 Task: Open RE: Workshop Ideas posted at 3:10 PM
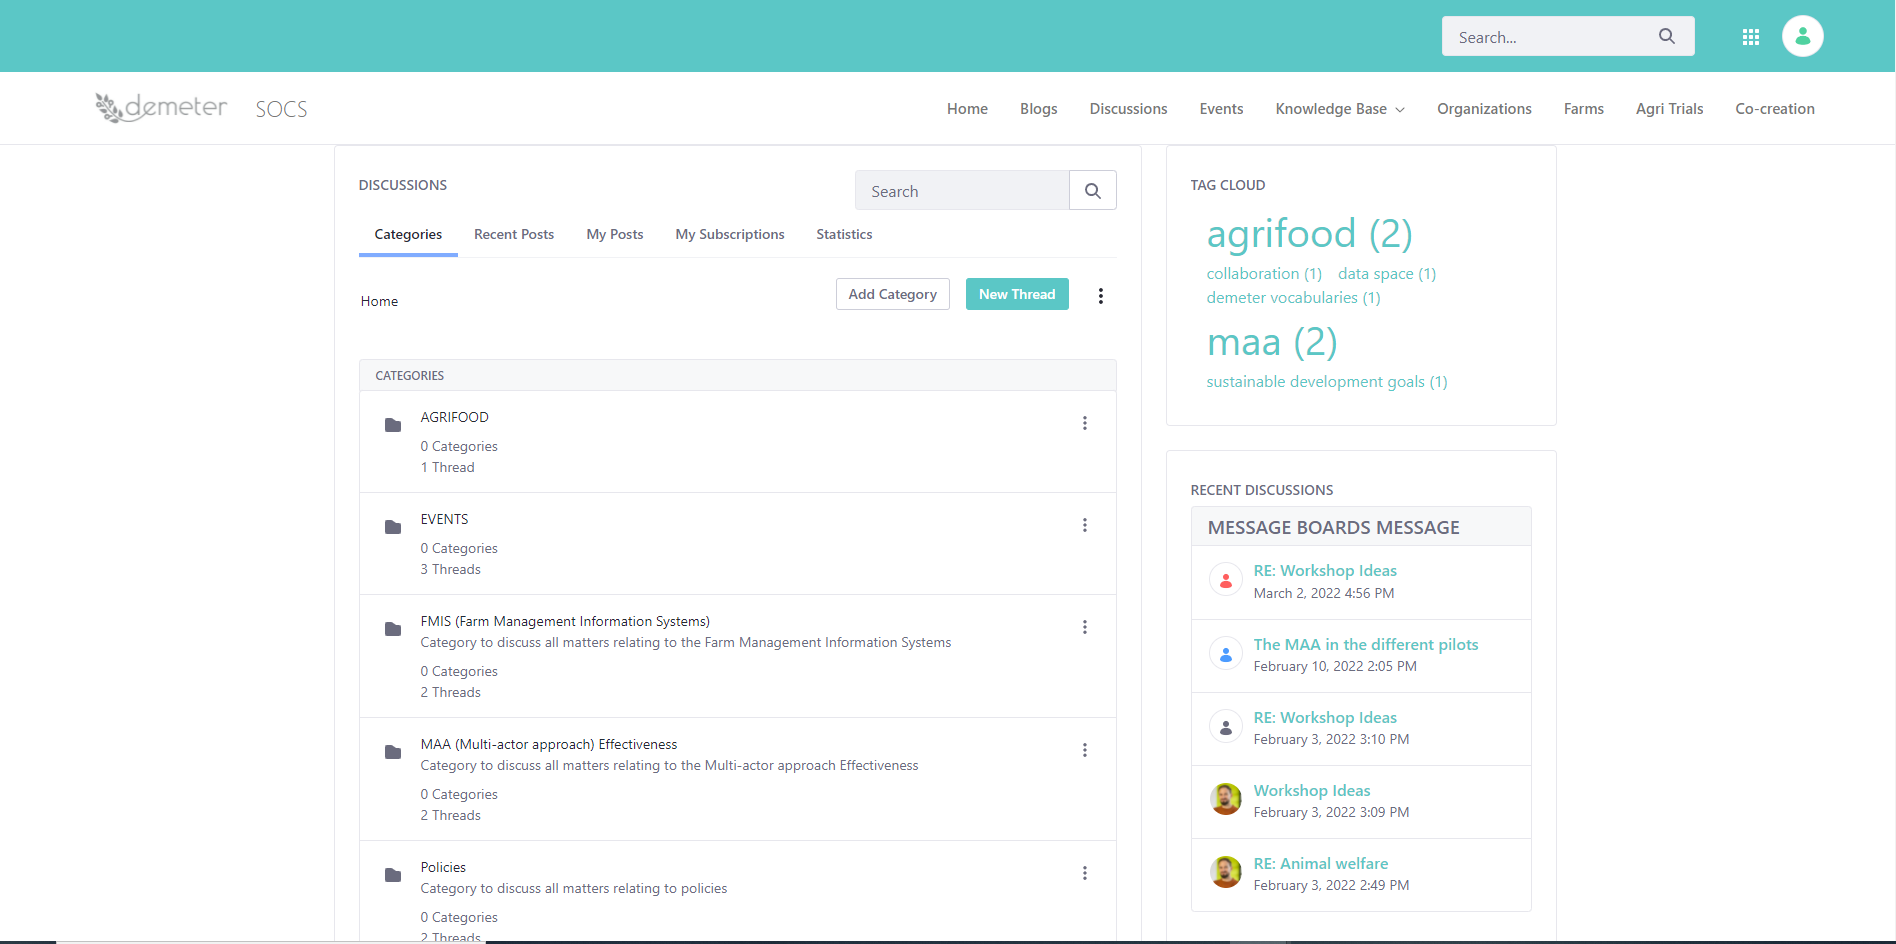tap(1325, 718)
